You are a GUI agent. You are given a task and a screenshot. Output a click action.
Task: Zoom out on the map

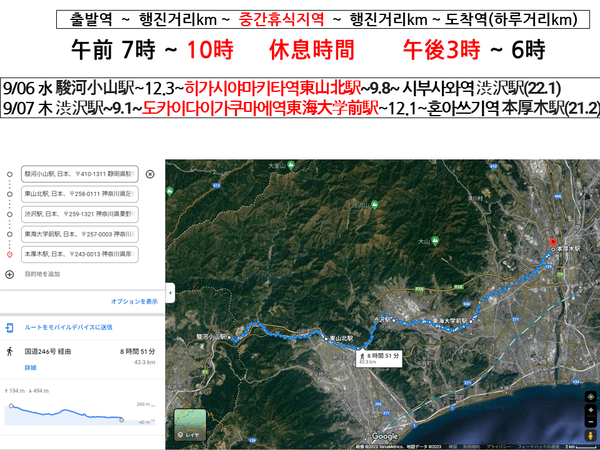click(x=589, y=421)
